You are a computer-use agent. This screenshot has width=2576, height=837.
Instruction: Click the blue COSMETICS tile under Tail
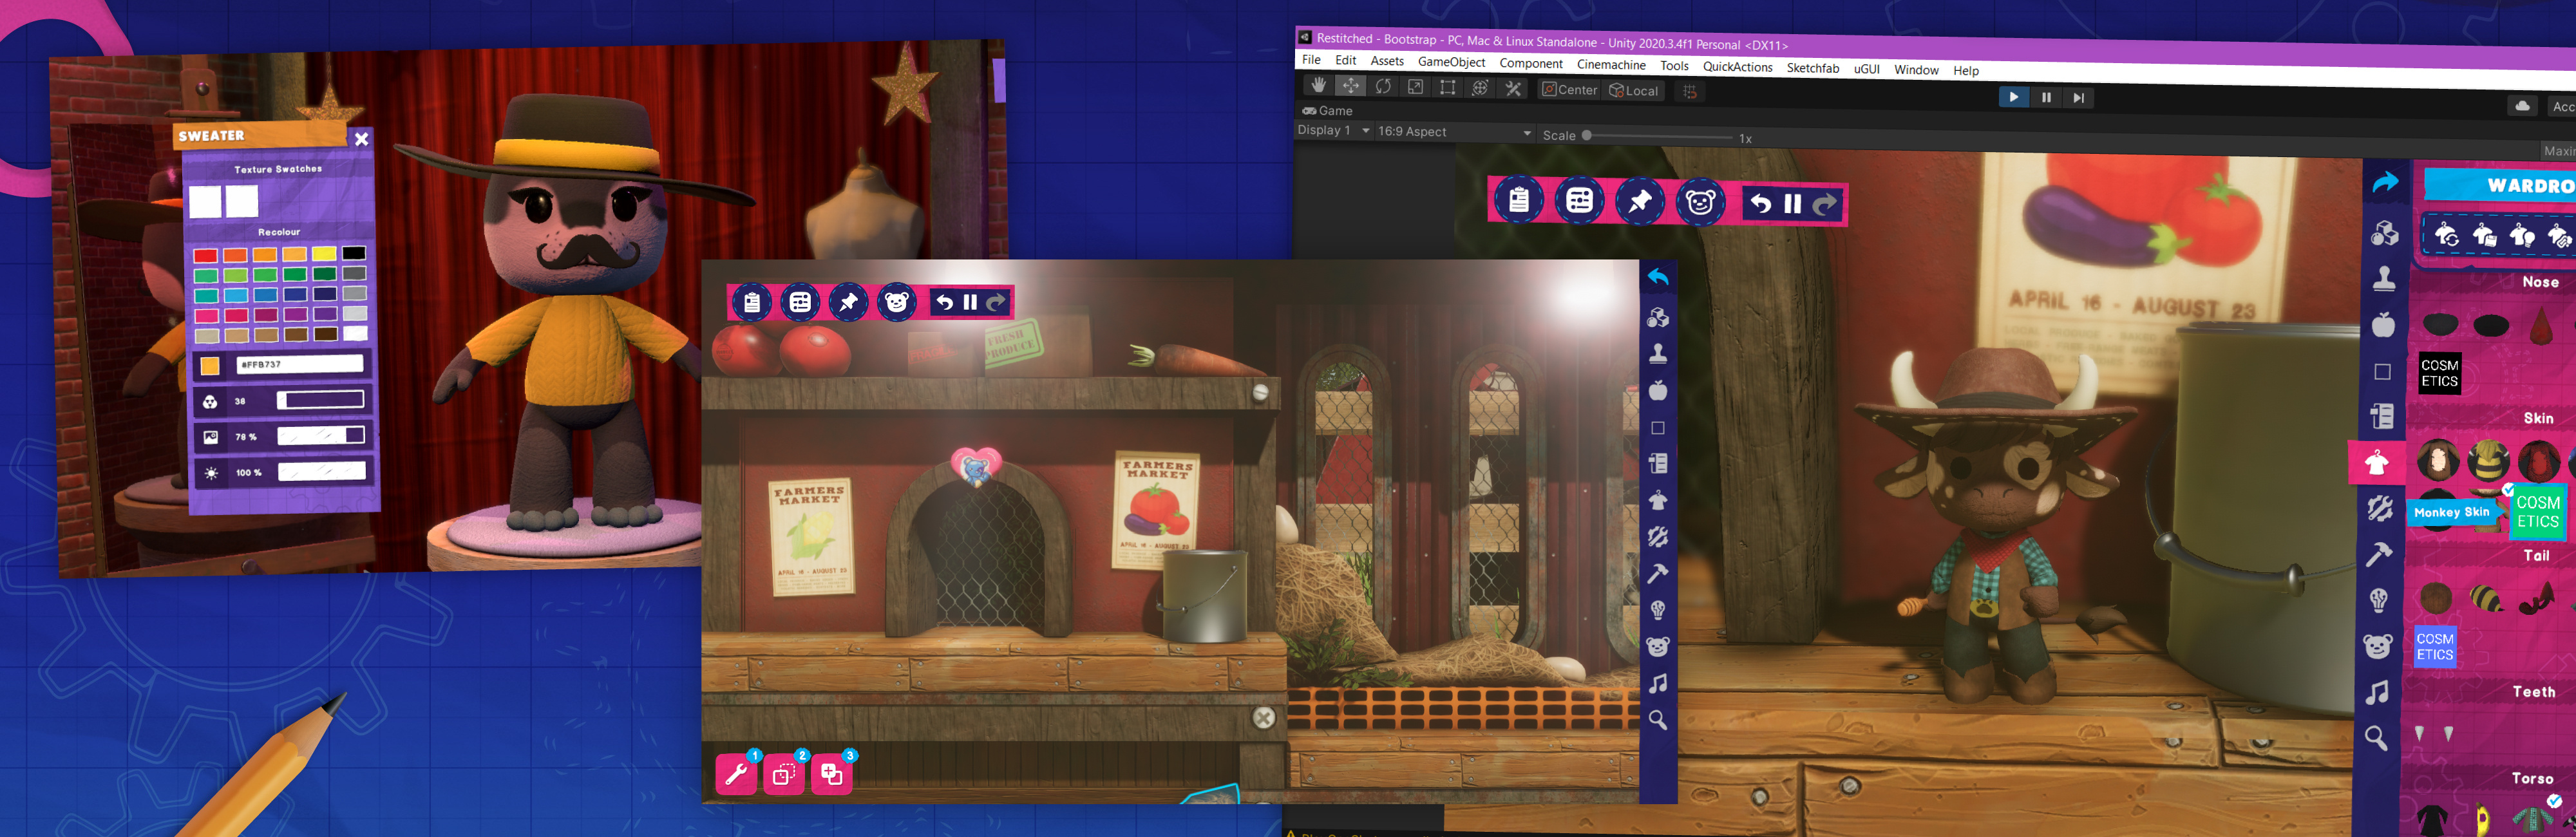click(x=2434, y=646)
